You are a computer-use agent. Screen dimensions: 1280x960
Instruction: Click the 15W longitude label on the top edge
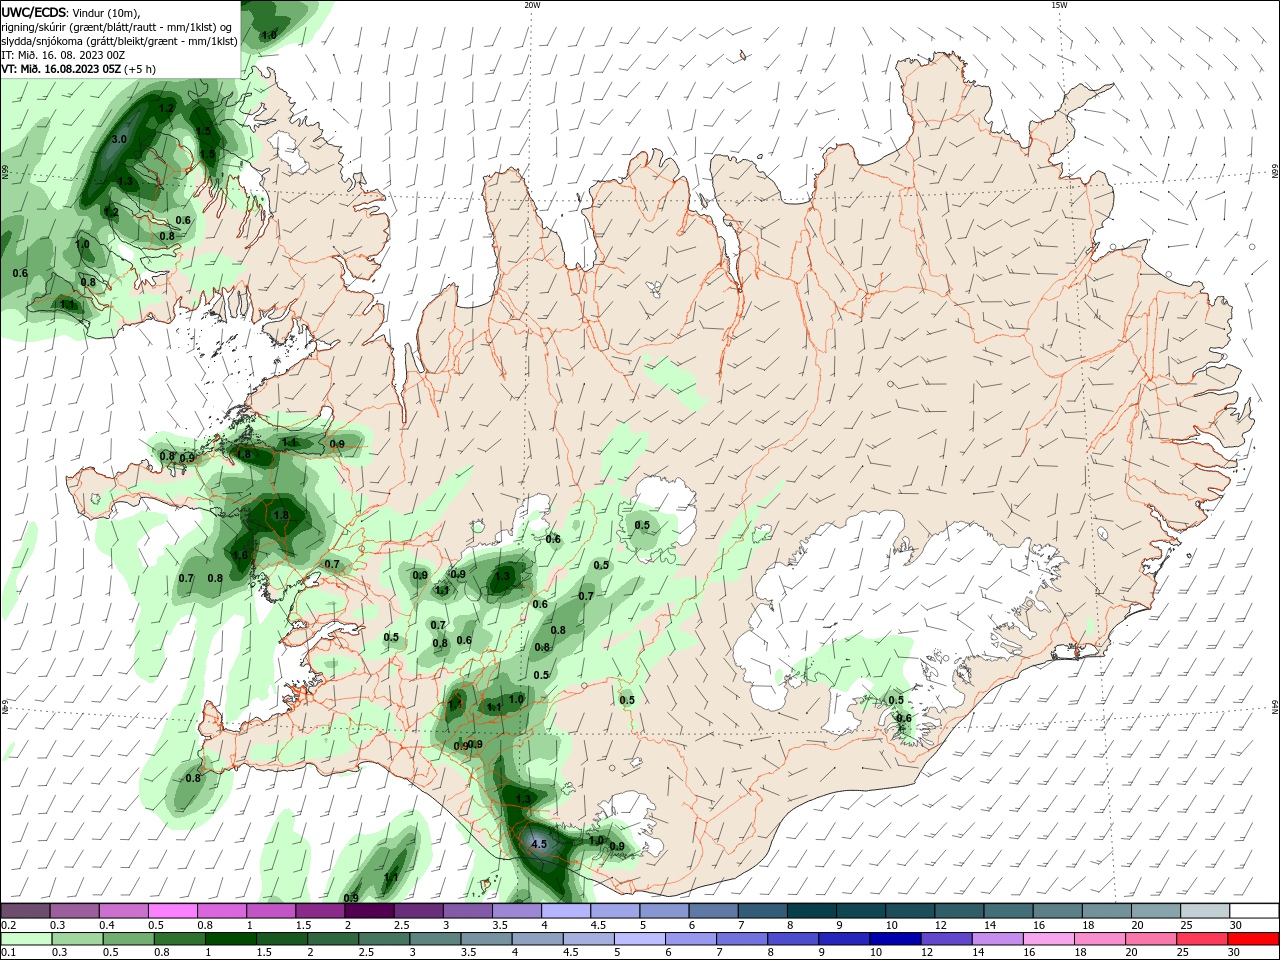(x=1059, y=5)
